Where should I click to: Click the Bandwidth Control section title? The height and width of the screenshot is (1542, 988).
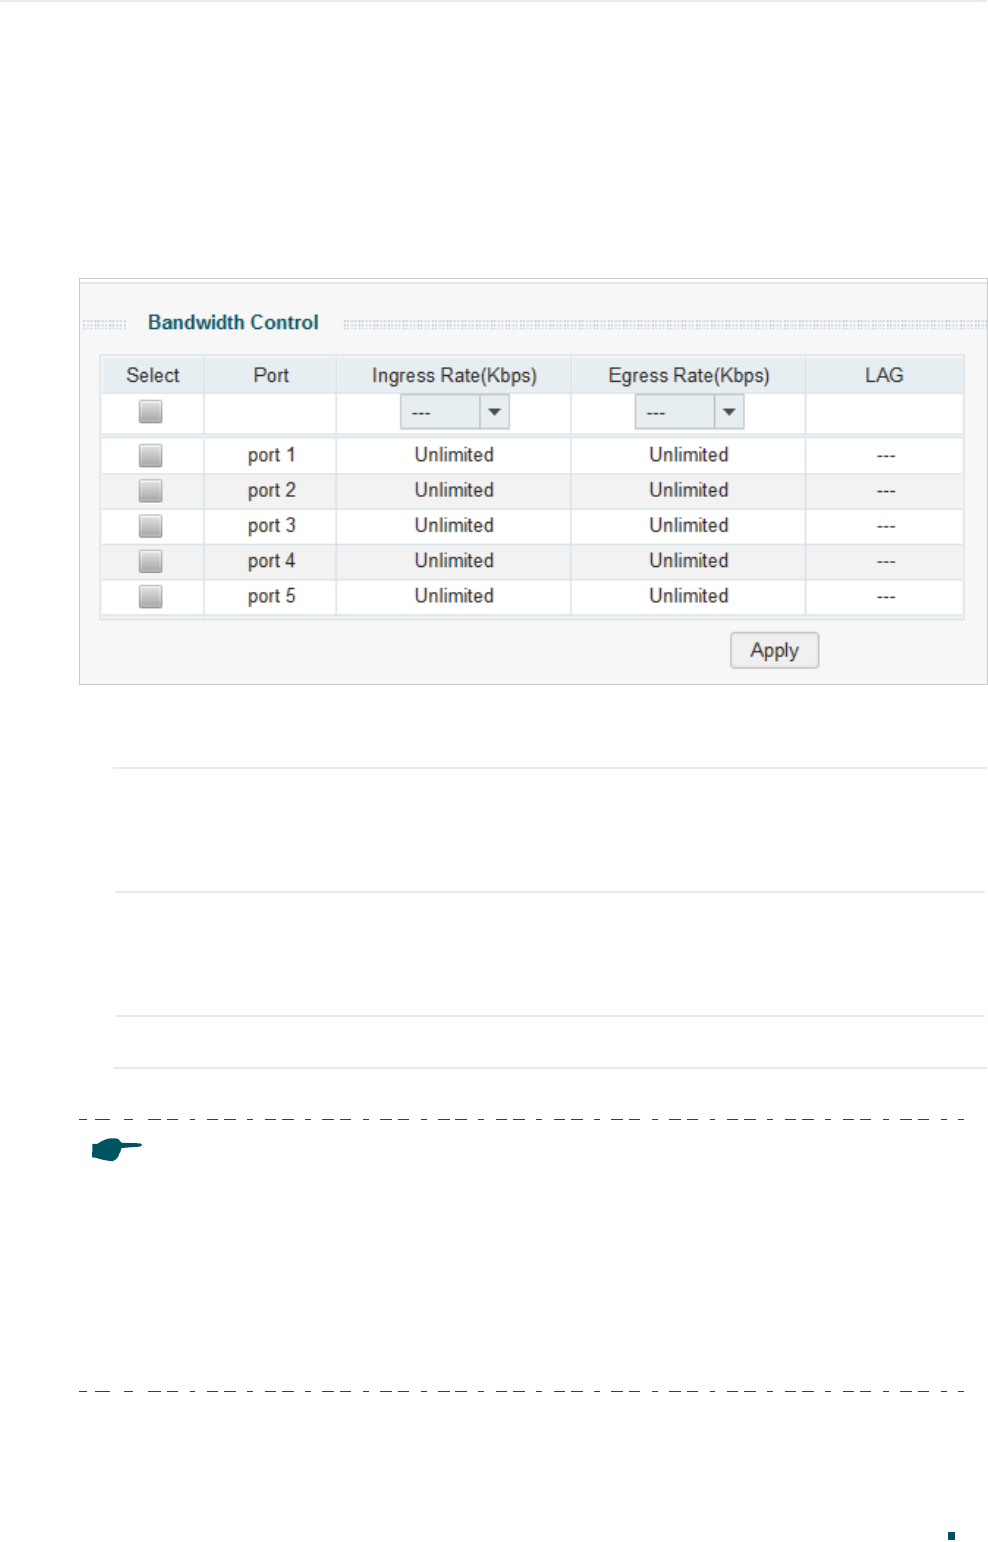click(x=233, y=322)
